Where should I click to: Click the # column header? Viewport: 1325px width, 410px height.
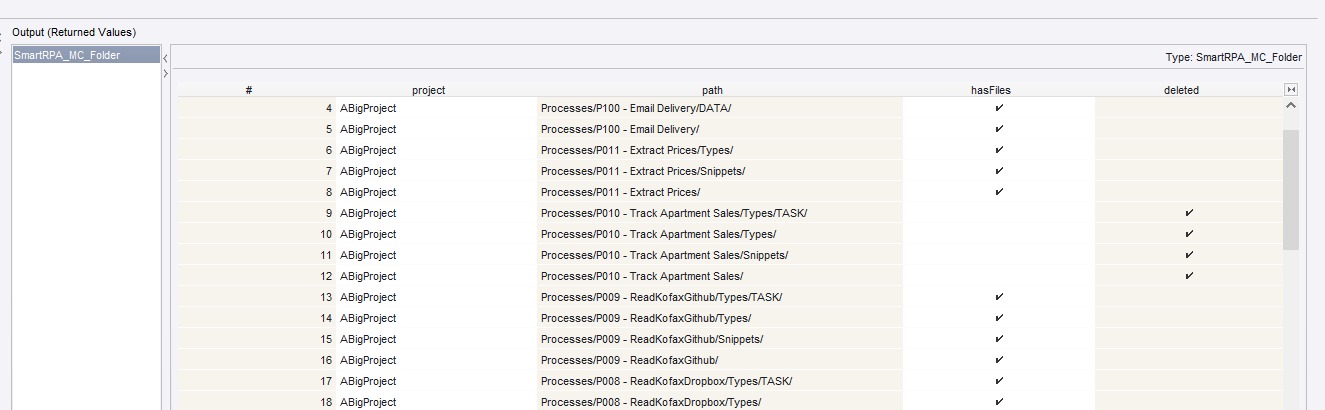pyautogui.click(x=248, y=90)
